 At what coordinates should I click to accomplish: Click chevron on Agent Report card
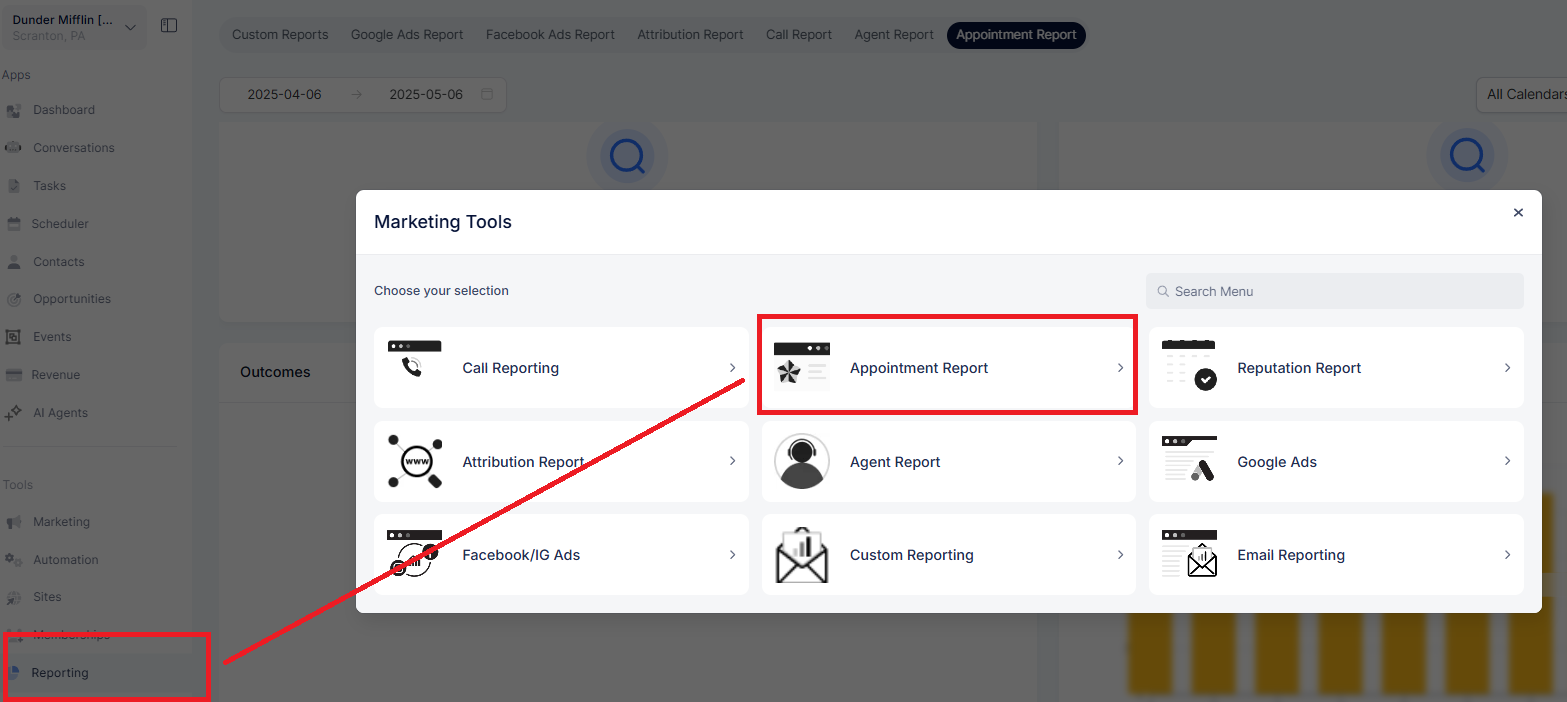[x=1120, y=461]
